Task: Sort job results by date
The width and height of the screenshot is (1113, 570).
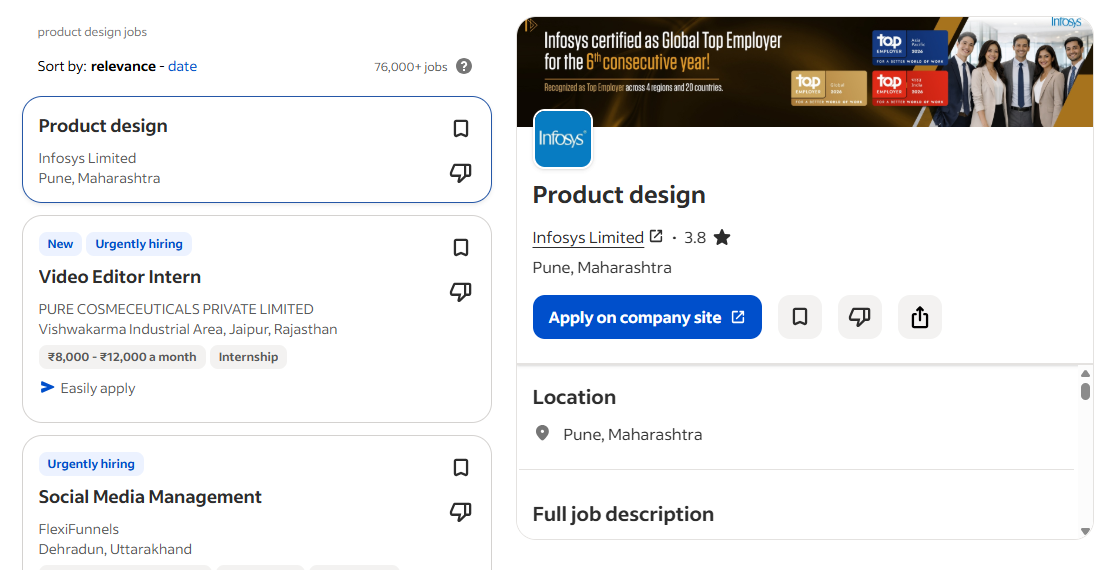Action: [x=182, y=66]
